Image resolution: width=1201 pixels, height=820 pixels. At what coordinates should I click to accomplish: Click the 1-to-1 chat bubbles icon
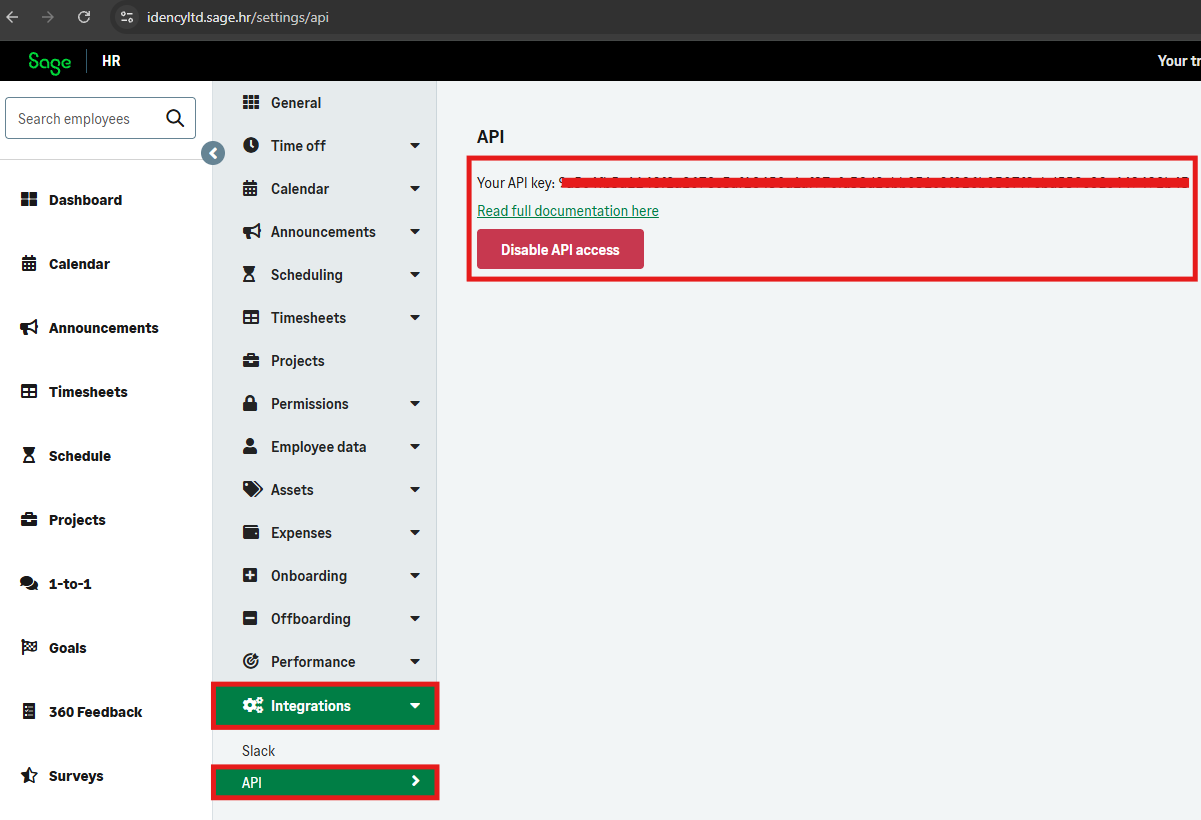(29, 584)
